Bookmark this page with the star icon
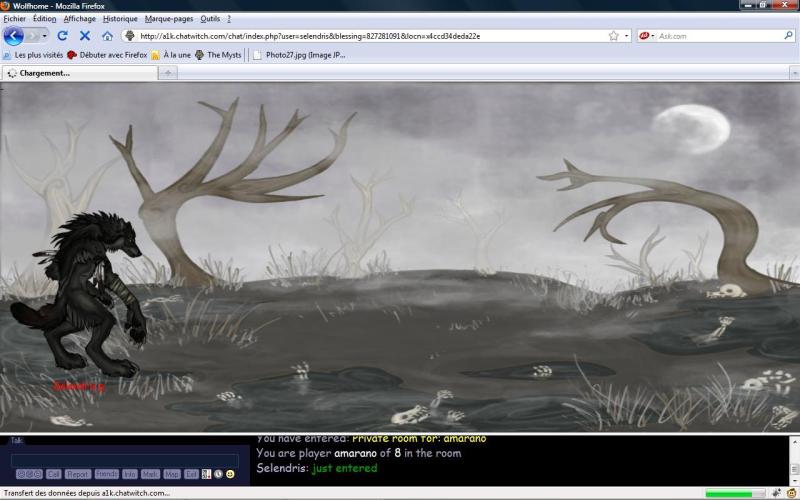Screen dimensions: 800x500 [x=613, y=36]
